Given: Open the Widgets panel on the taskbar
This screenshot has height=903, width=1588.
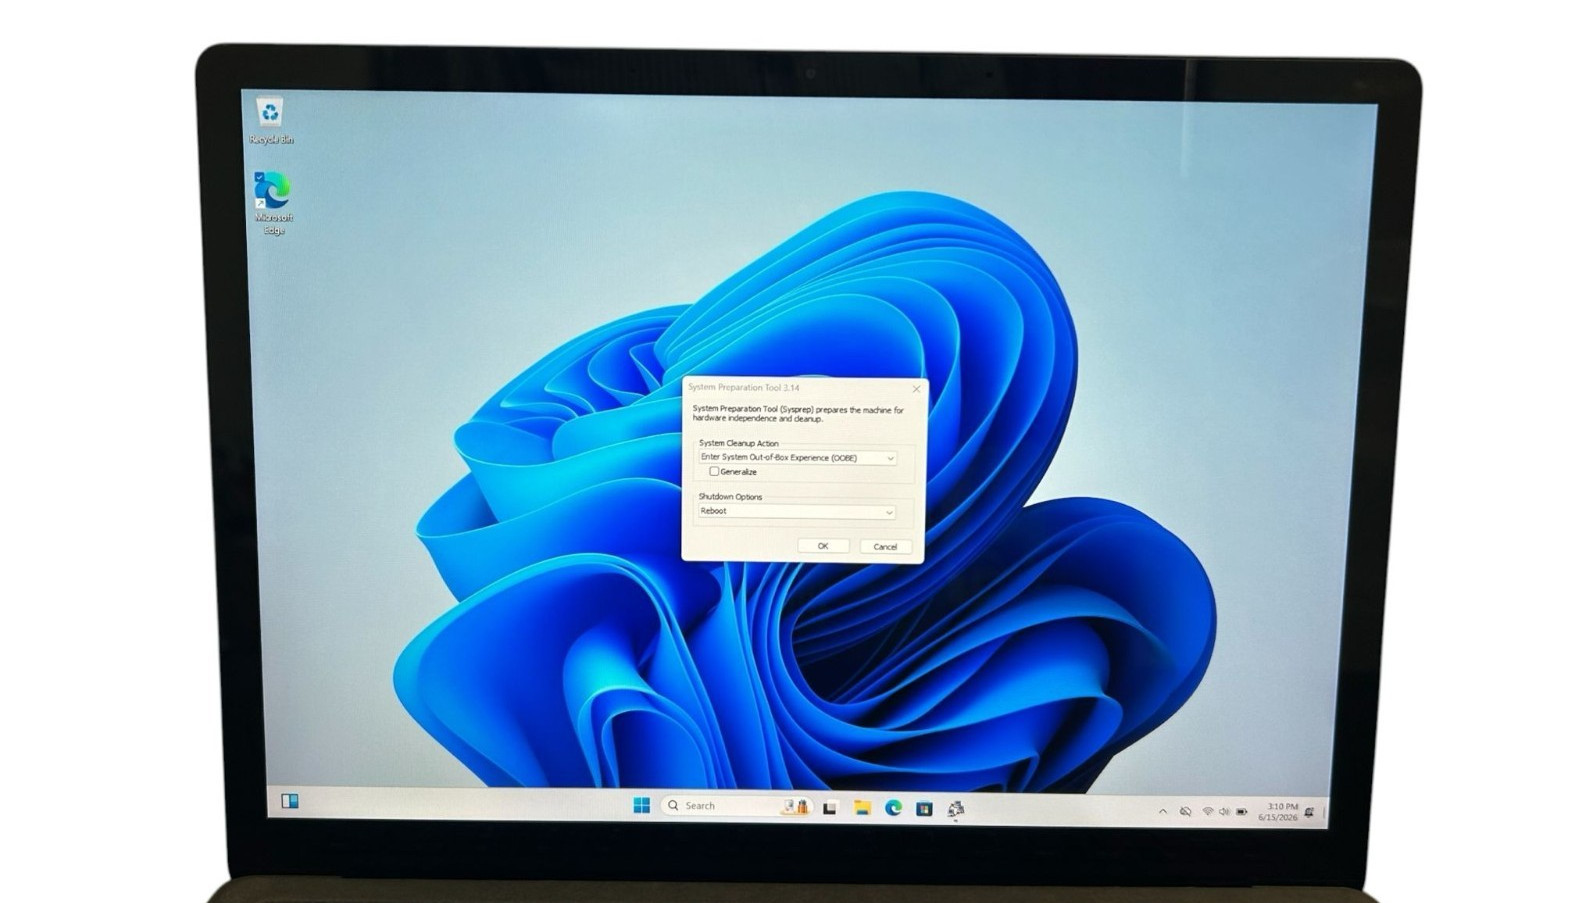Looking at the screenshot, I should coord(290,801).
